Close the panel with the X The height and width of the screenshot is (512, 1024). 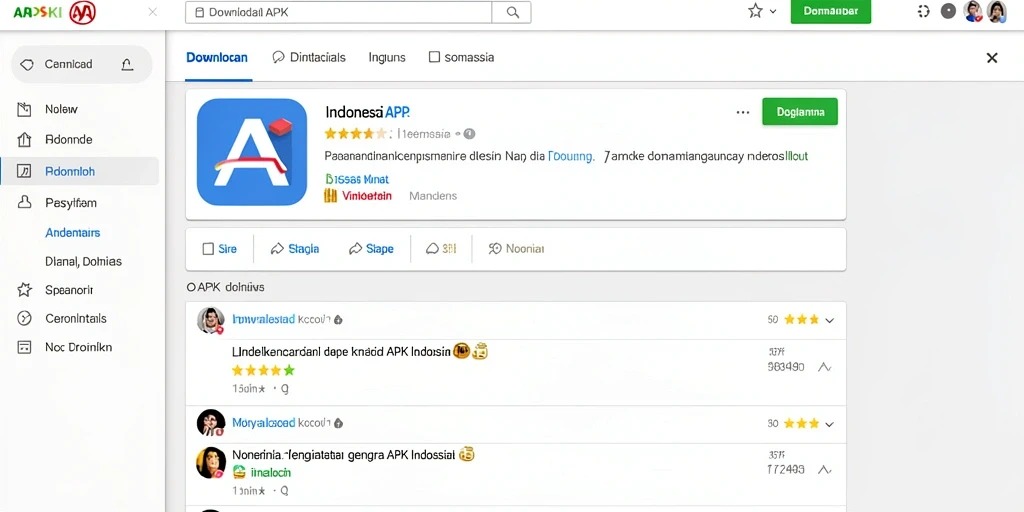[991, 58]
